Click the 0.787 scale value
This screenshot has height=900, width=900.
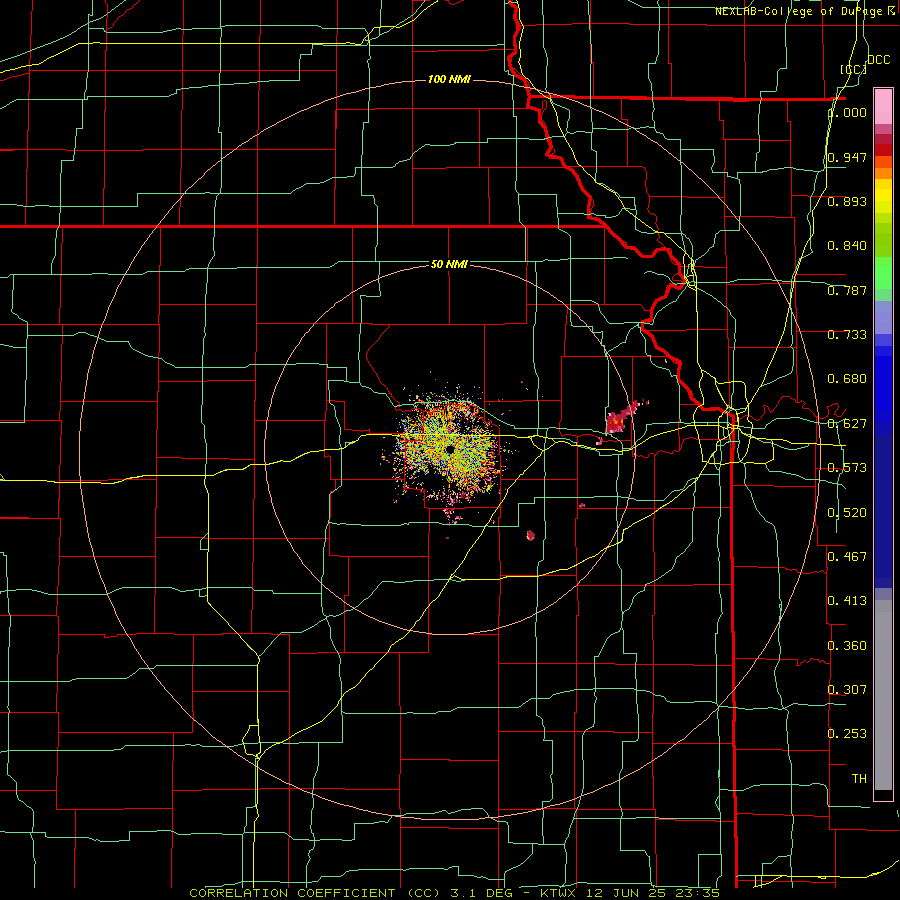coord(847,290)
